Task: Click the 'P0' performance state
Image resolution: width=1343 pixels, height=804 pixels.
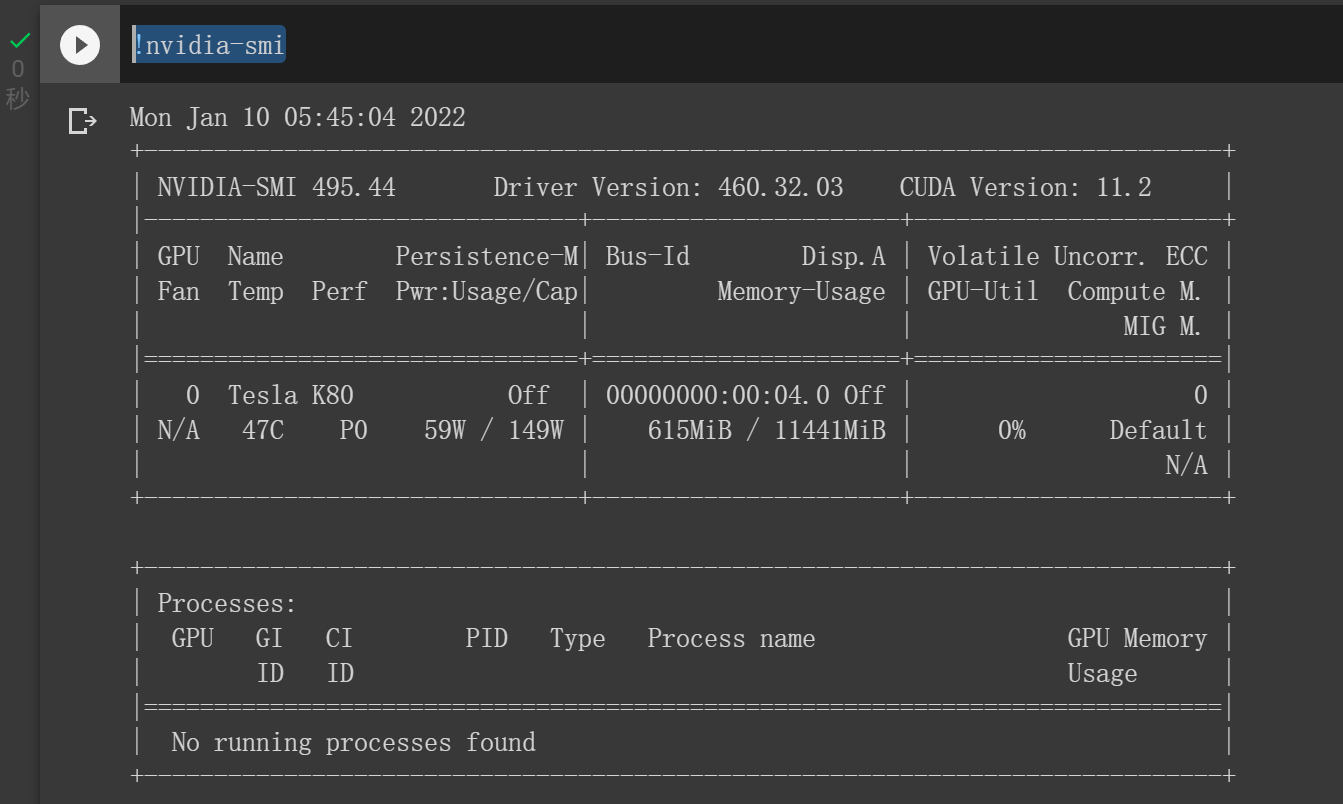Action: [353, 430]
